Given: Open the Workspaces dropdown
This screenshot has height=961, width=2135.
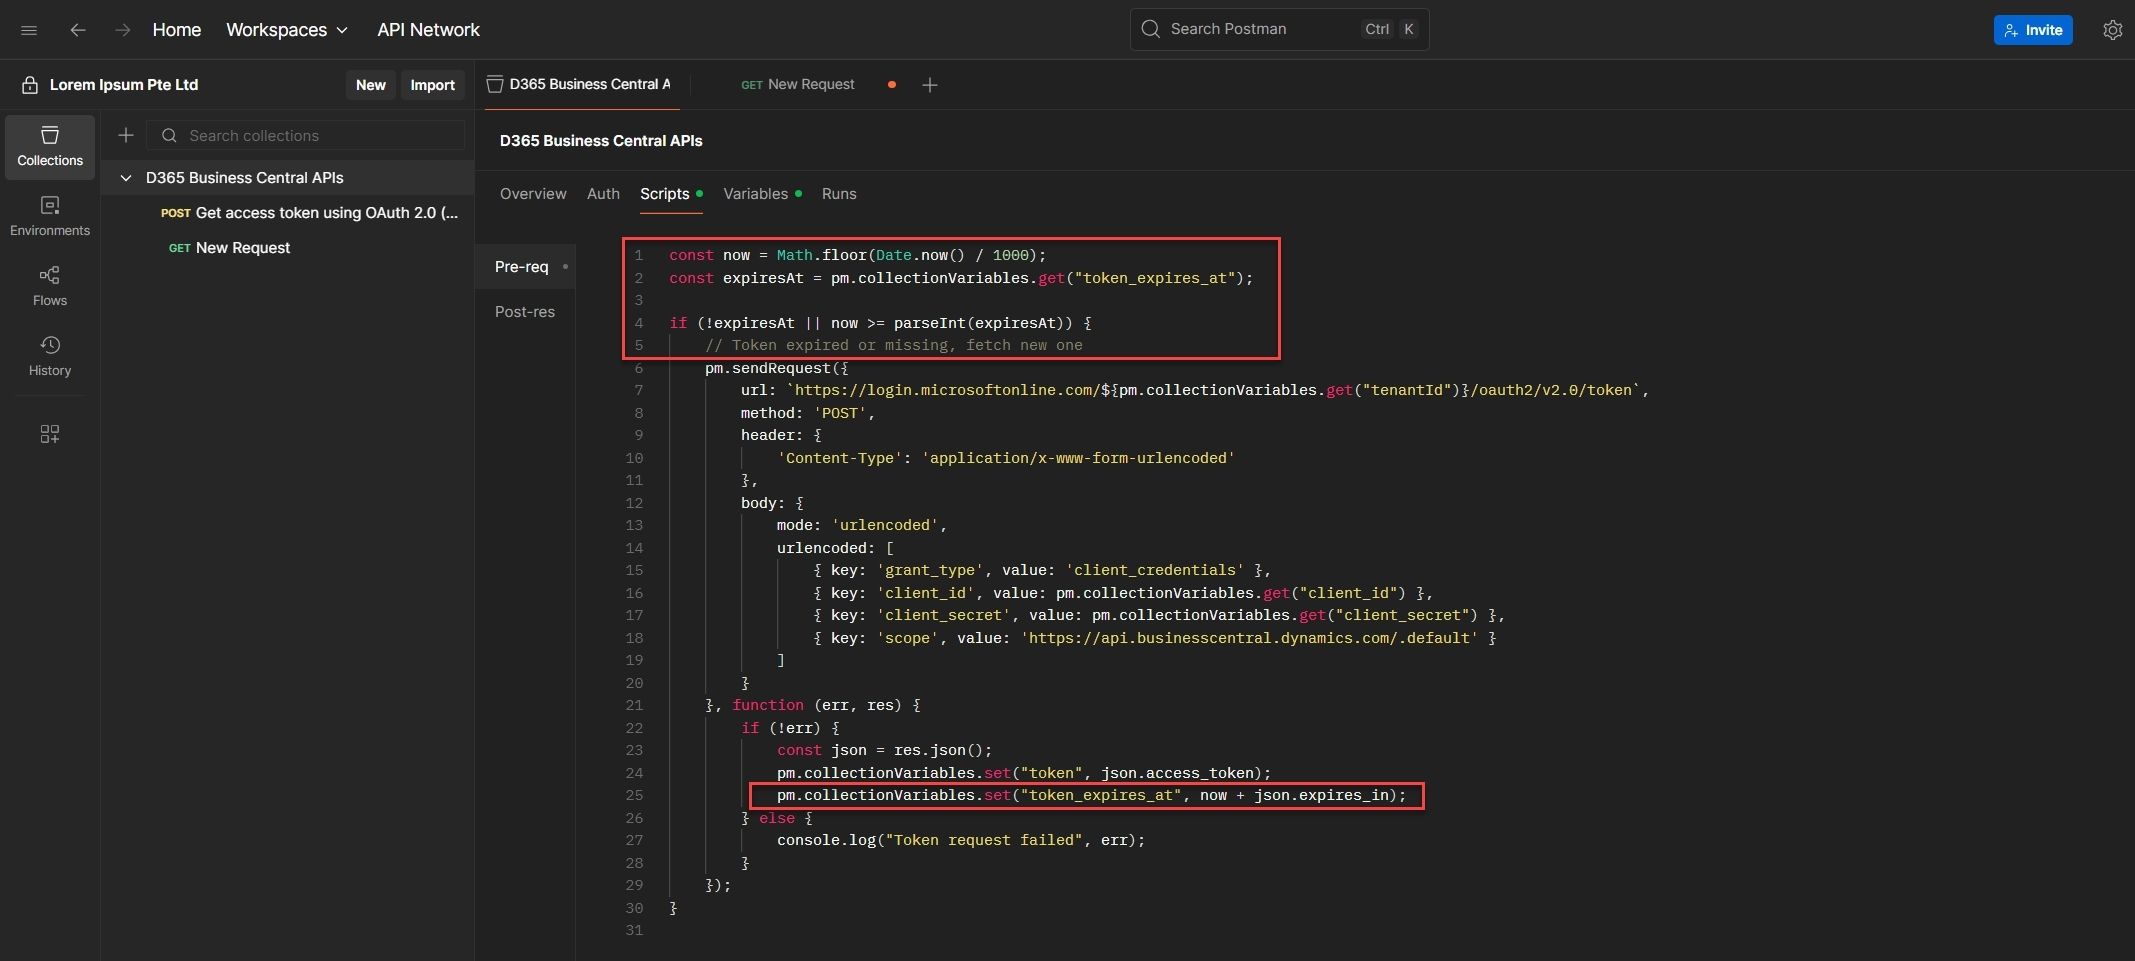Looking at the screenshot, I should tap(287, 30).
